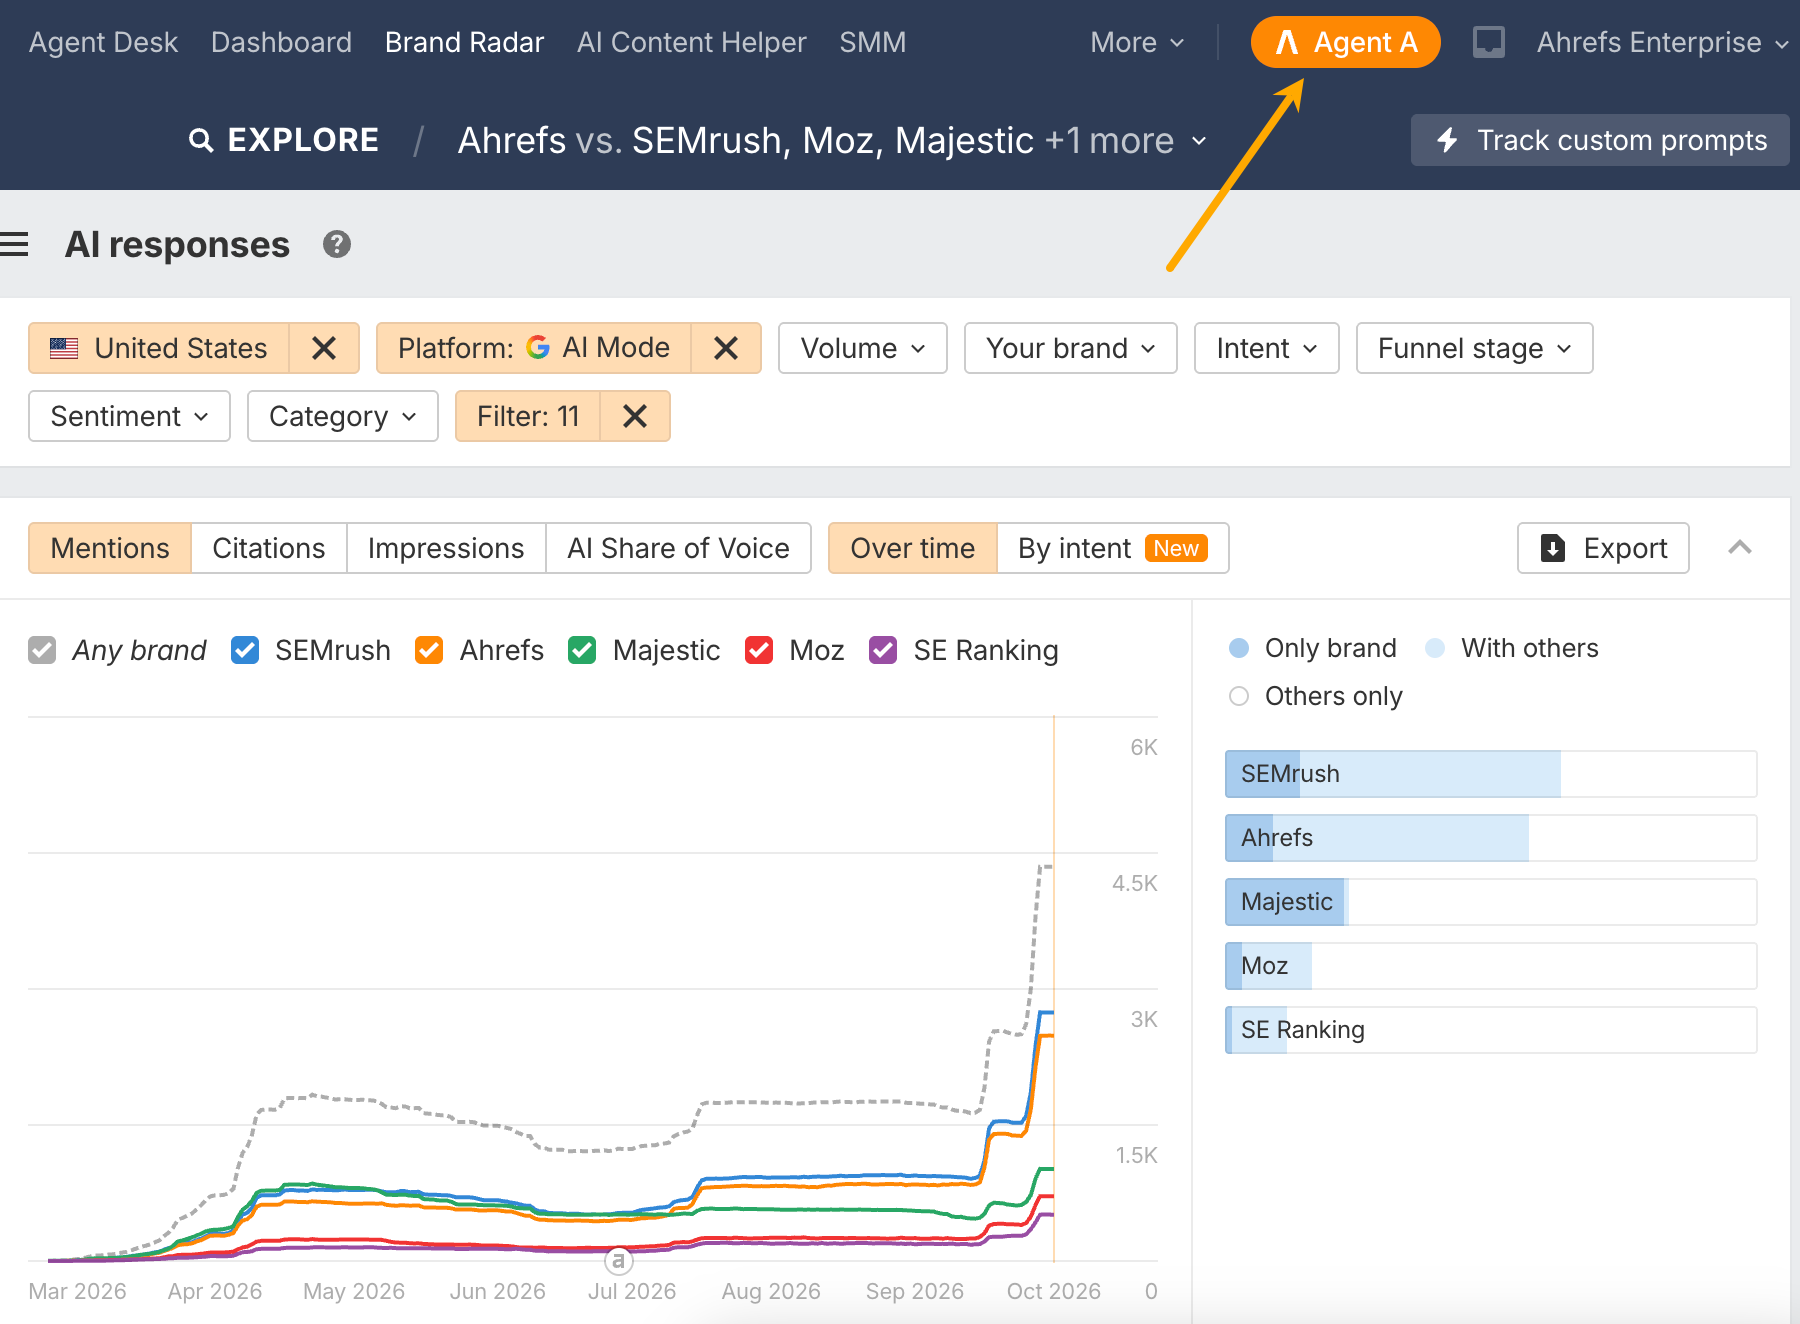
Task: Click the lightning Track custom prompts button
Action: 1600,140
